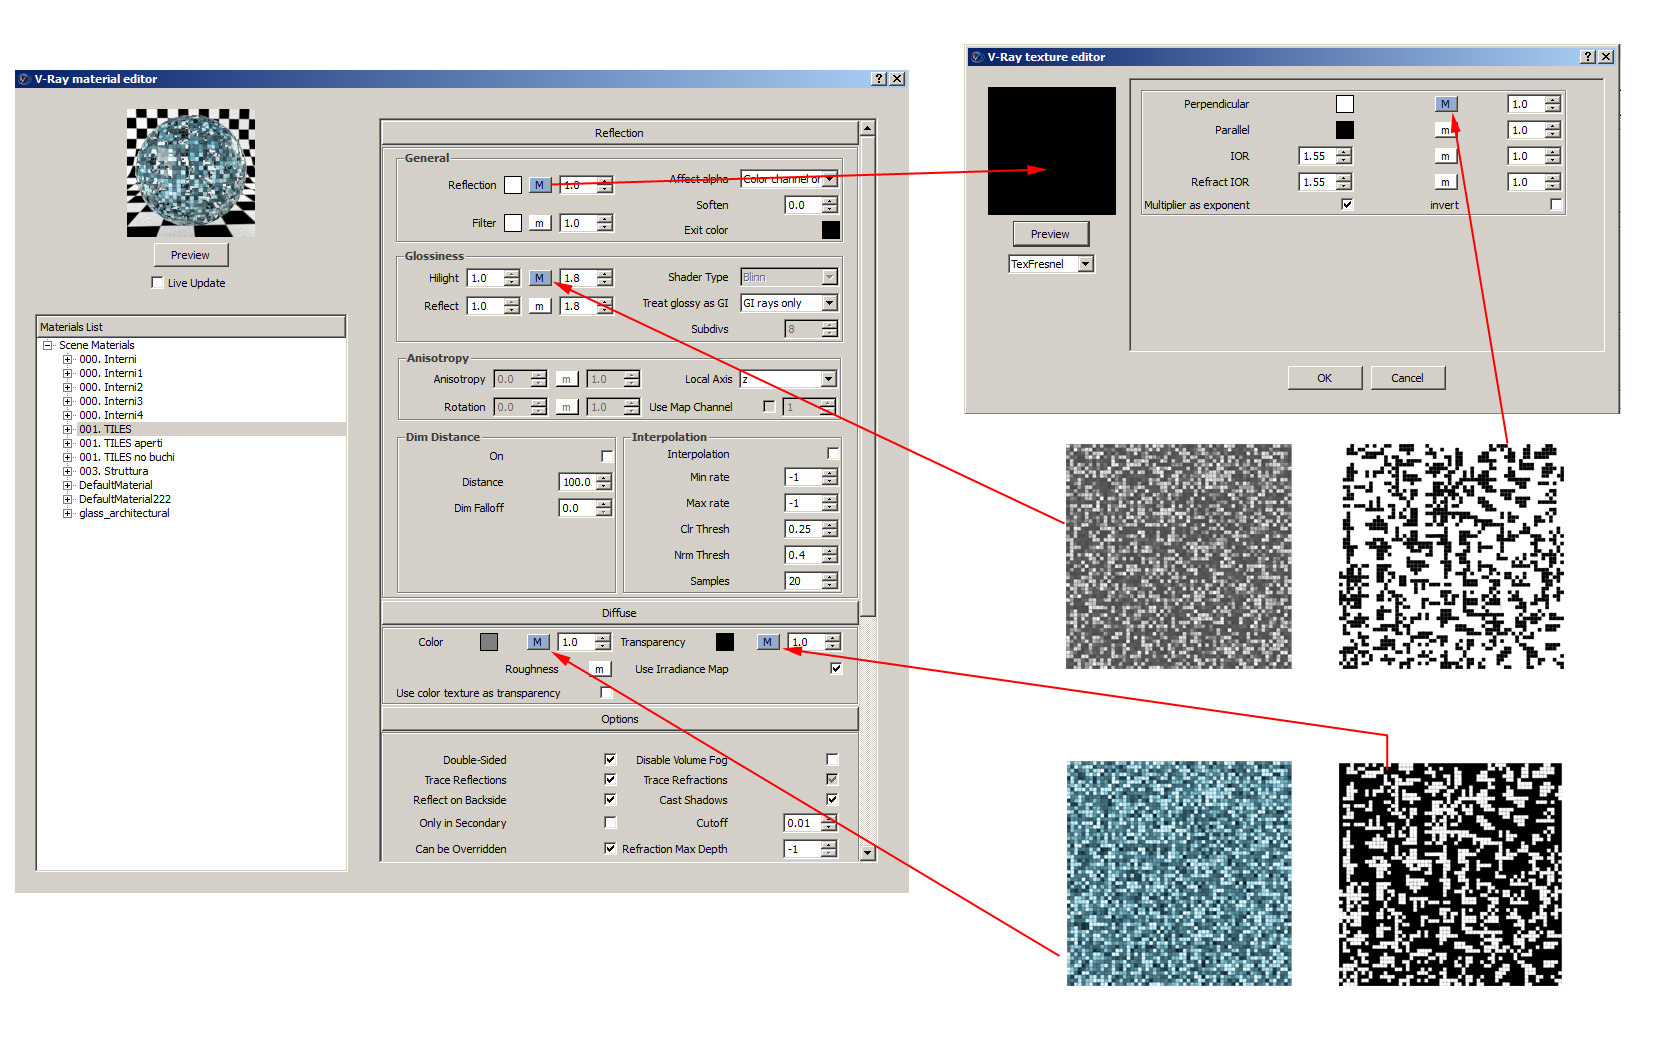Screen dimensions: 1680x1050
Task: Click help button in V-Ray material editor title bar
Action: (x=879, y=79)
